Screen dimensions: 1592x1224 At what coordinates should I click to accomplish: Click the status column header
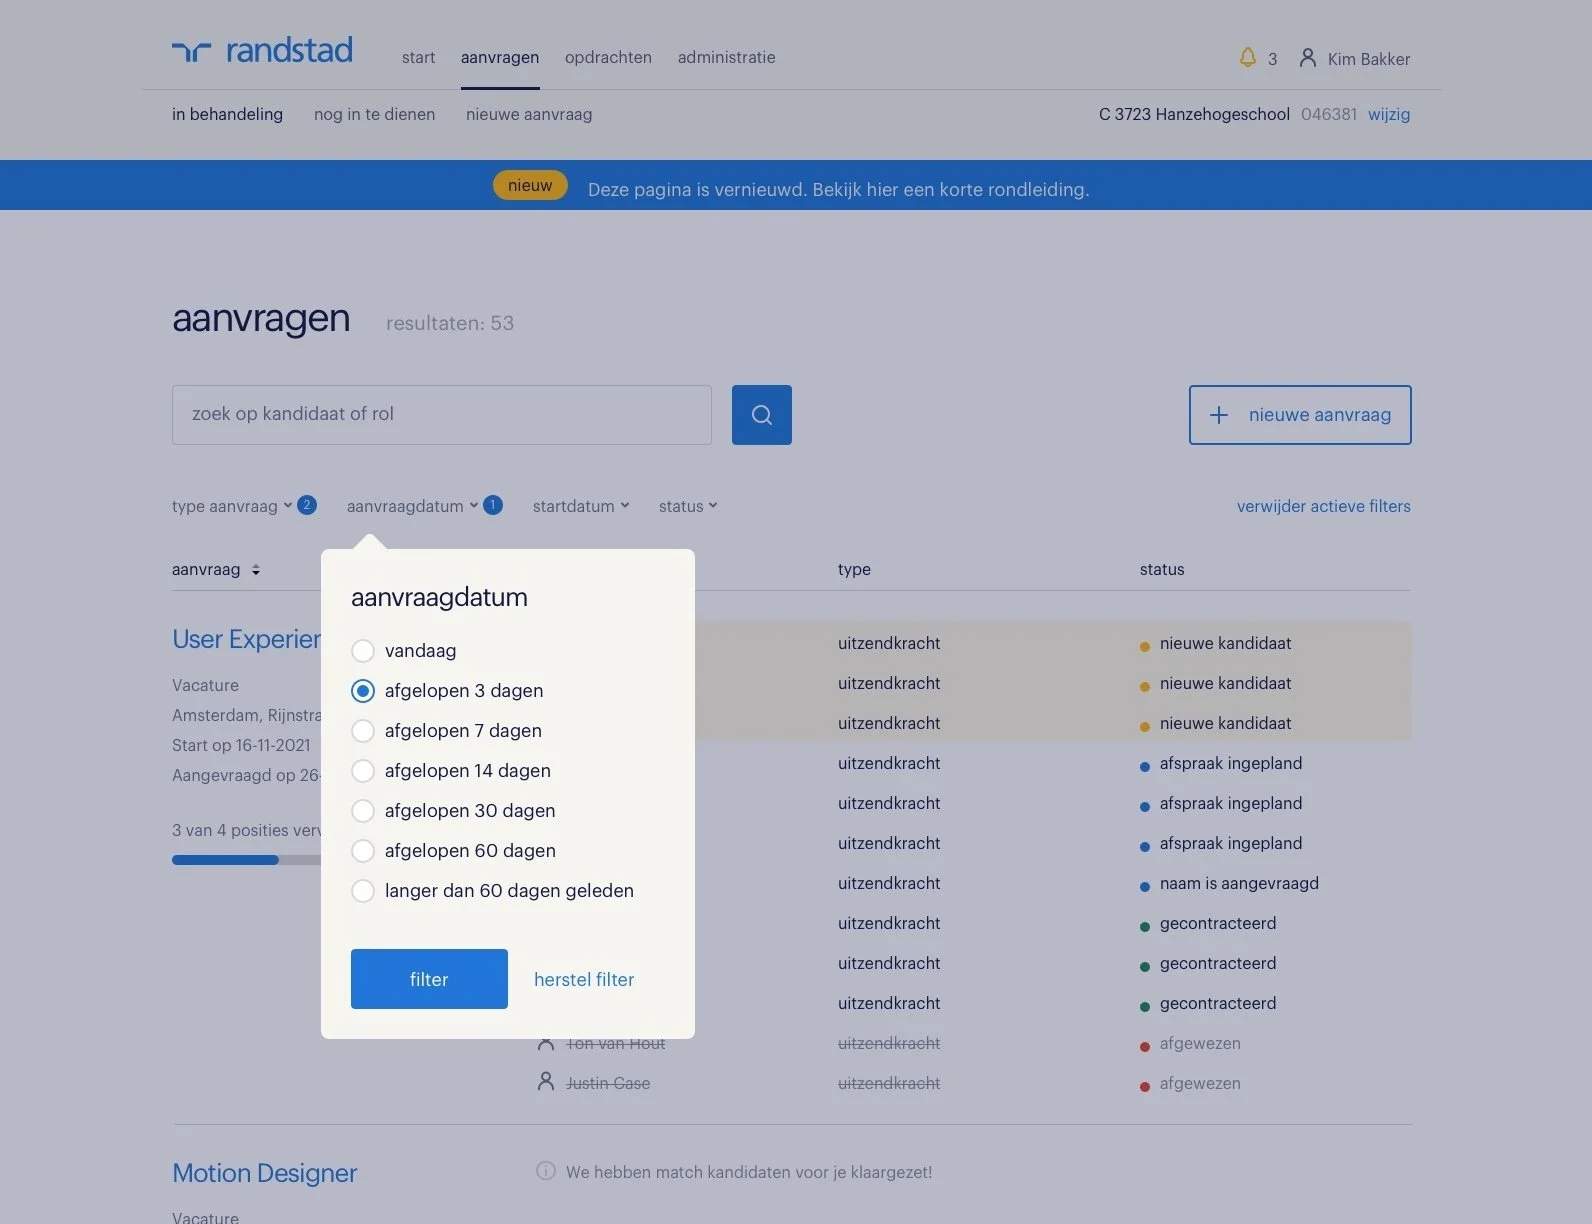click(1162, 569)
